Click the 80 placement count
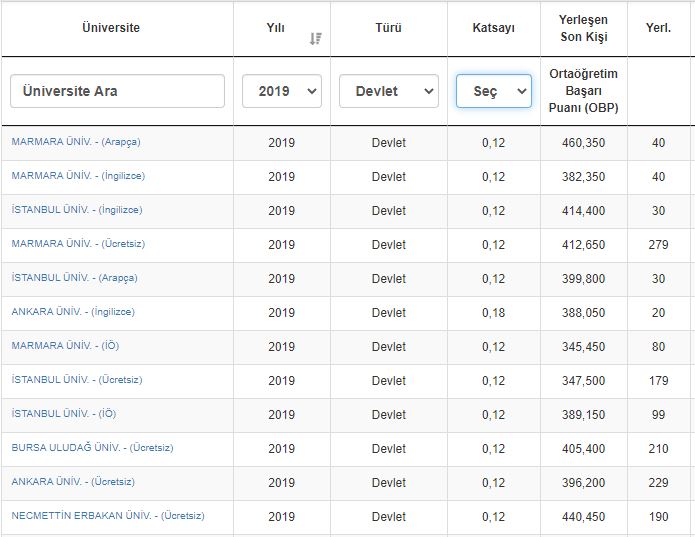695x537 pixels. 658,346
